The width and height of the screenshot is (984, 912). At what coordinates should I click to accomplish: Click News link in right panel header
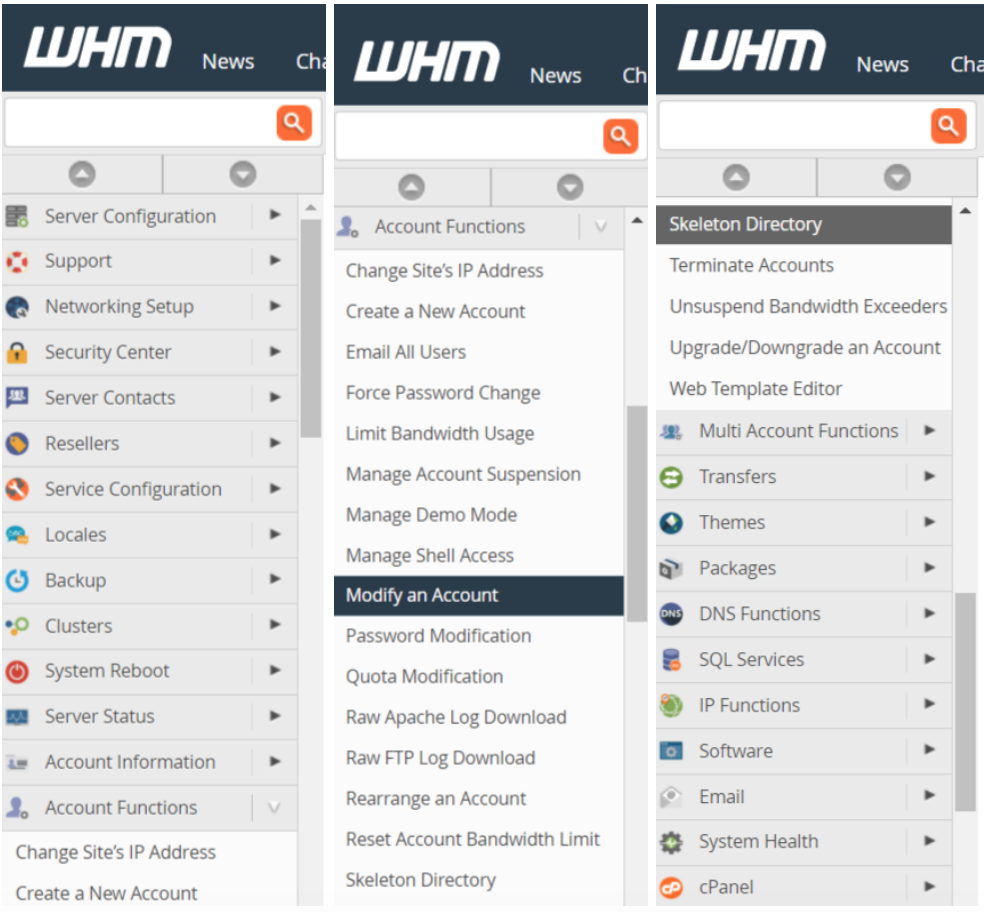click(x=882, y=64)
